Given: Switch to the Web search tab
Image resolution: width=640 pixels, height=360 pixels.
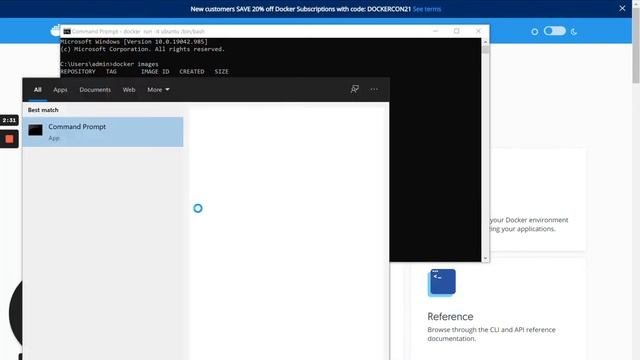Looking at the screenshot, I should coord(129,89).
